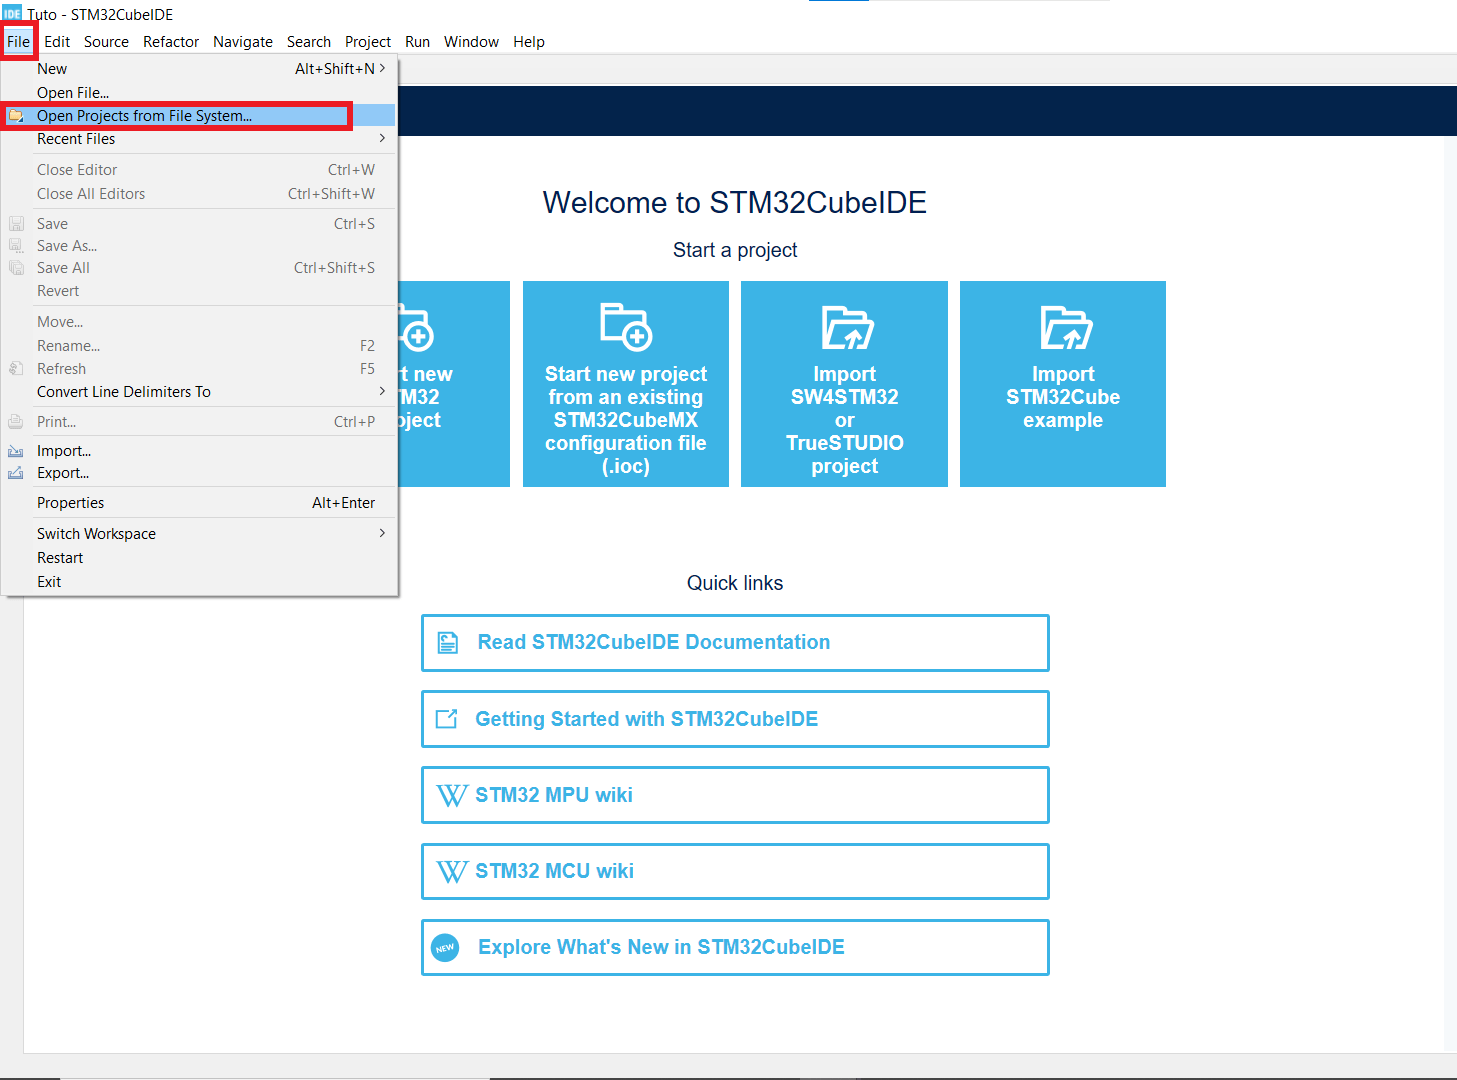Screen dimensions: 1457x1080
Task: Click Save All menu entry
Action: (x=199, y=268)
